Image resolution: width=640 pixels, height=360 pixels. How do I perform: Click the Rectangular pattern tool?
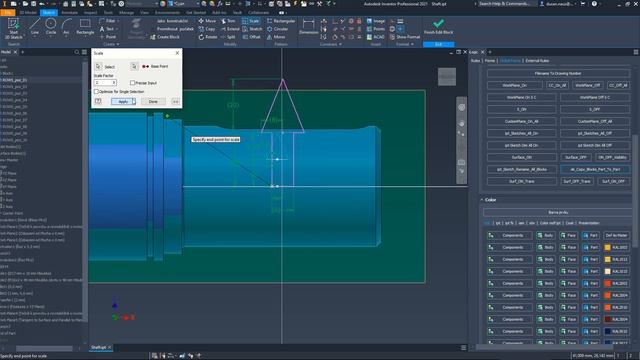point(281,21)
